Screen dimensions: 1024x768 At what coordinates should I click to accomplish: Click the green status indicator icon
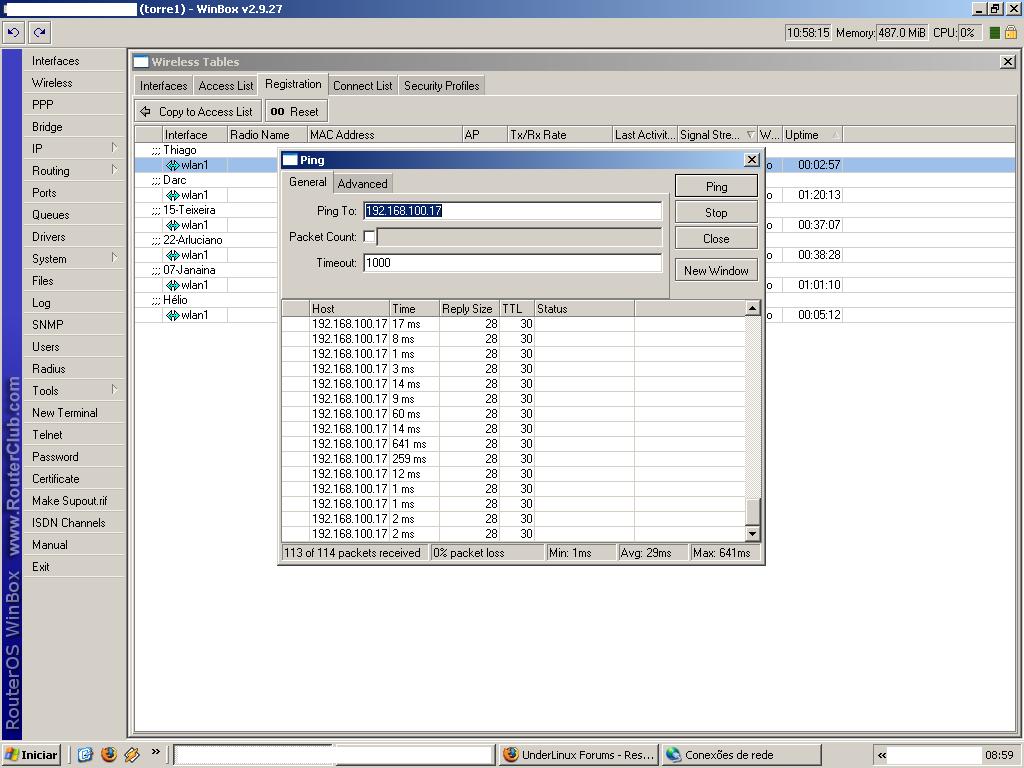click(x=995, y=33)
